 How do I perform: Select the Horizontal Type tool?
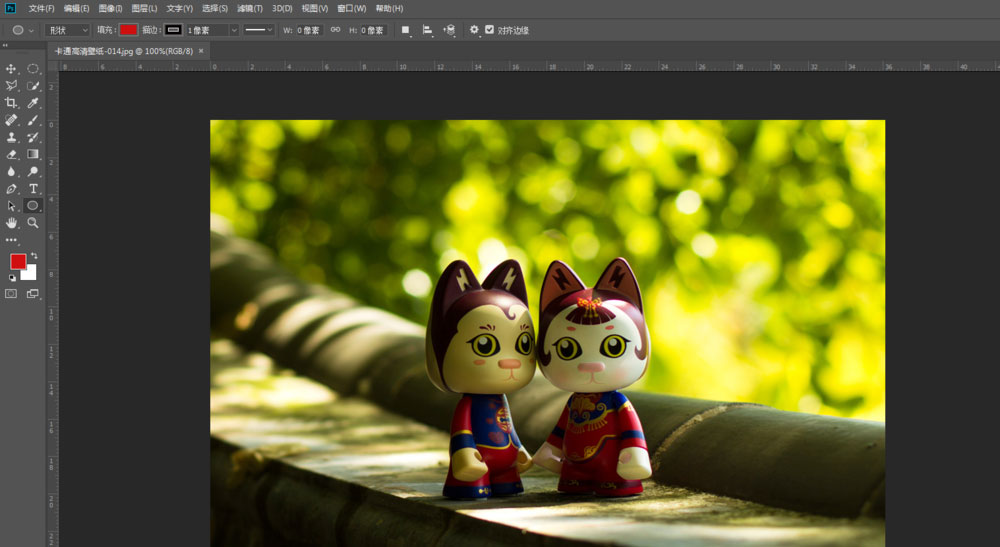tap(33, 188)
